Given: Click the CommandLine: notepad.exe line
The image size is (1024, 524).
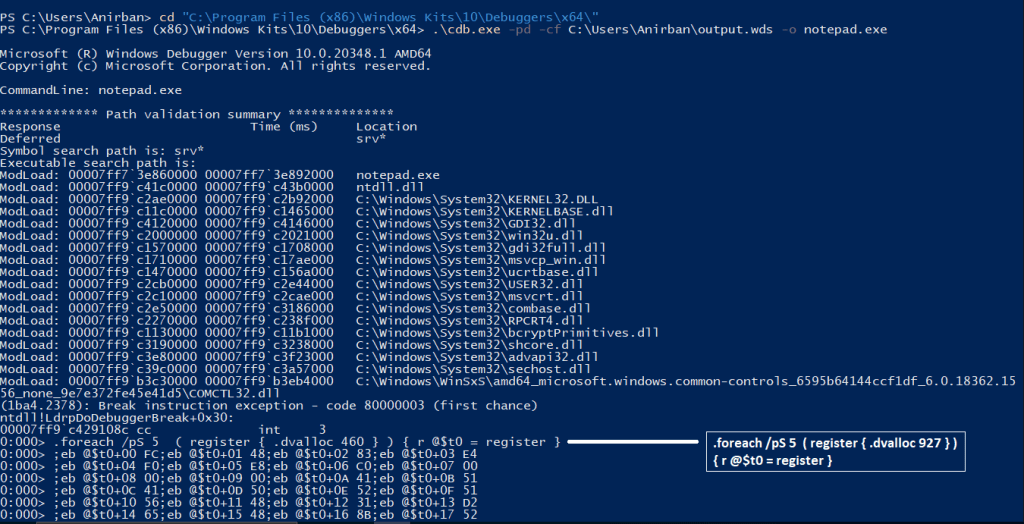Looking at the screenshot, I should pos(91,90).
